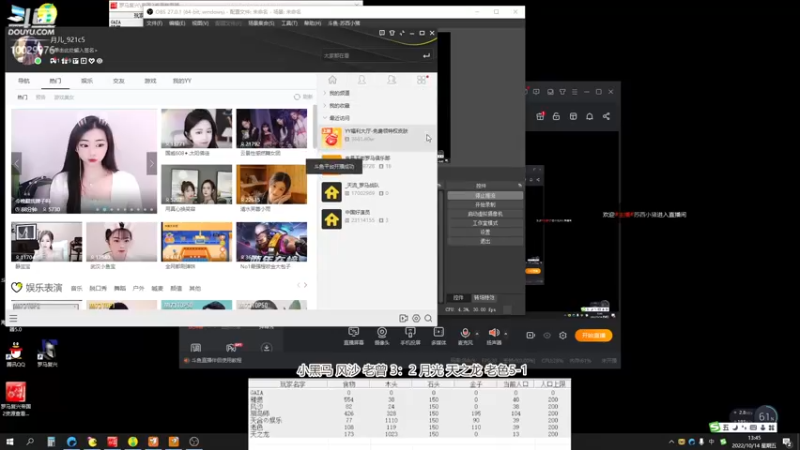Viewport: 800px width, 450px height.
Task: Open the skin shirt icon in YY title bar
Action: [392, 33]
